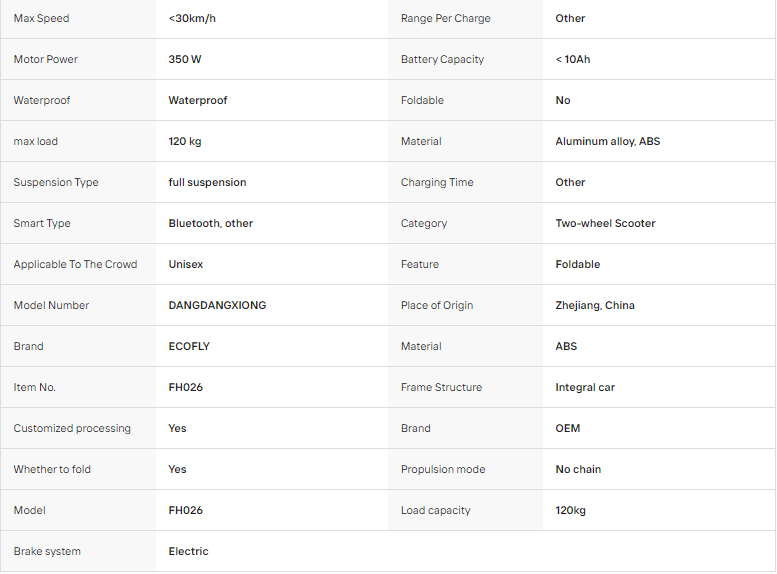Viewport: 777px width, 574px height.
Task: Click the 350 W motor power value
Action: pos(185,59)
